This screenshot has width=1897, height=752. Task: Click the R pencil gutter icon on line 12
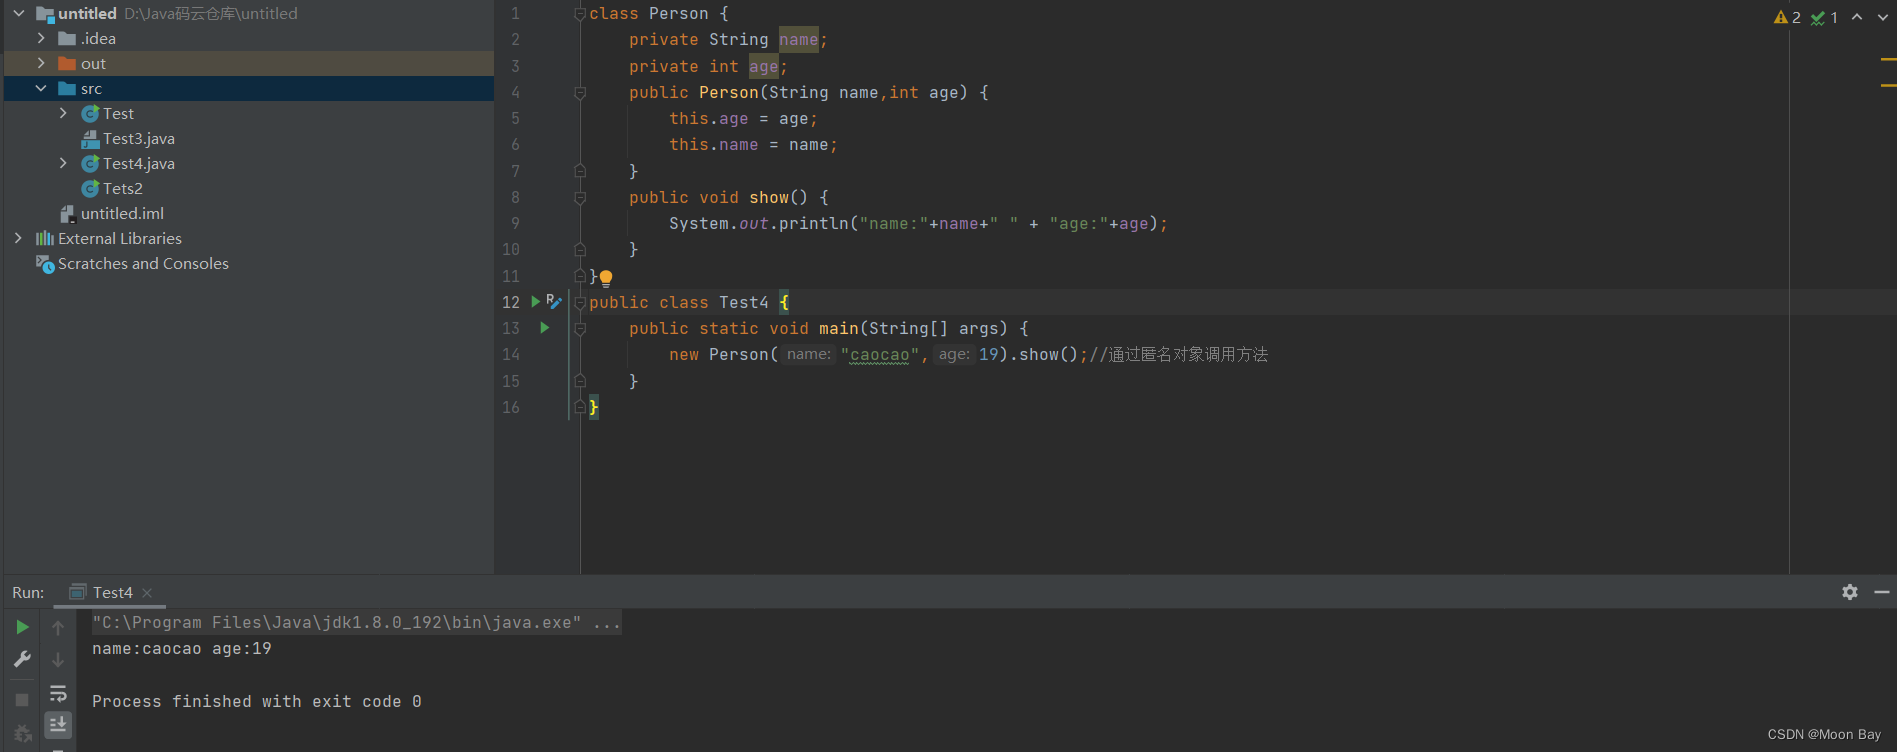coord(553,301)
